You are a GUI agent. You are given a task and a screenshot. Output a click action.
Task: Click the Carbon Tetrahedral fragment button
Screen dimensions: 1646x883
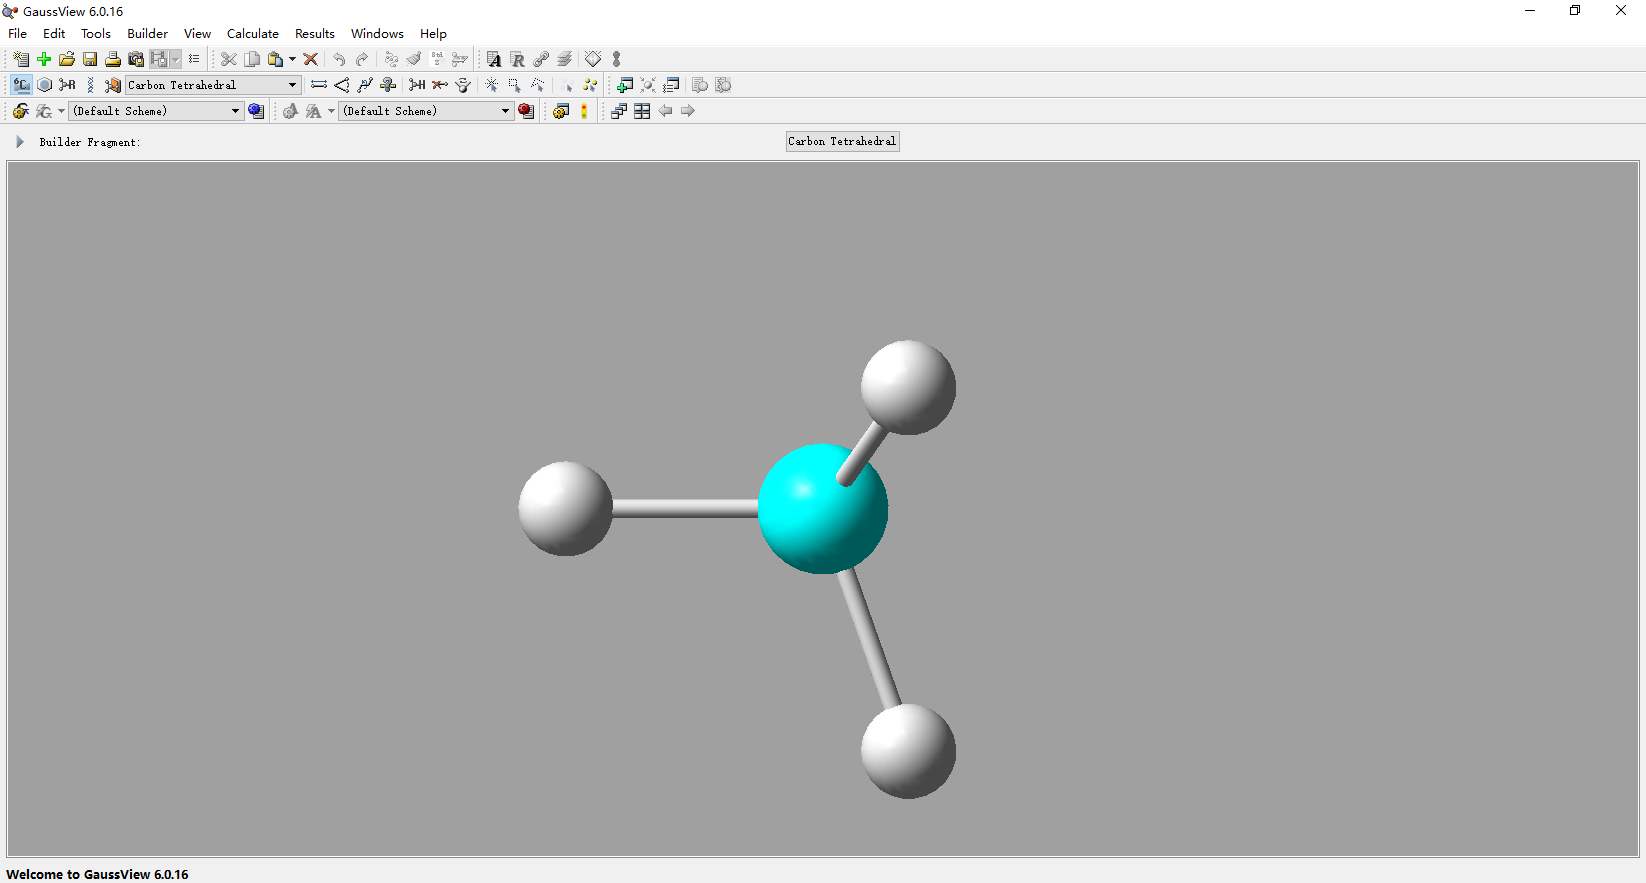point(842,141)
